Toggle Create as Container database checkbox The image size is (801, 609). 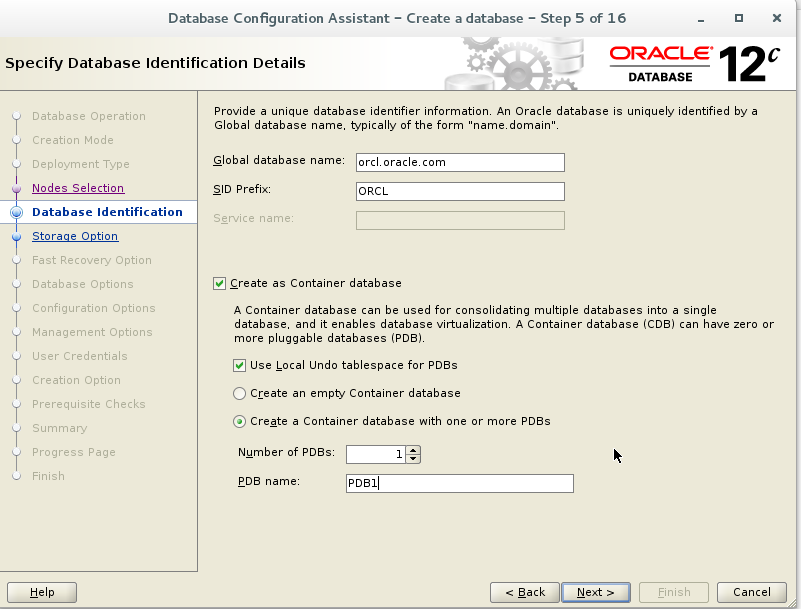tap(219, 284)
